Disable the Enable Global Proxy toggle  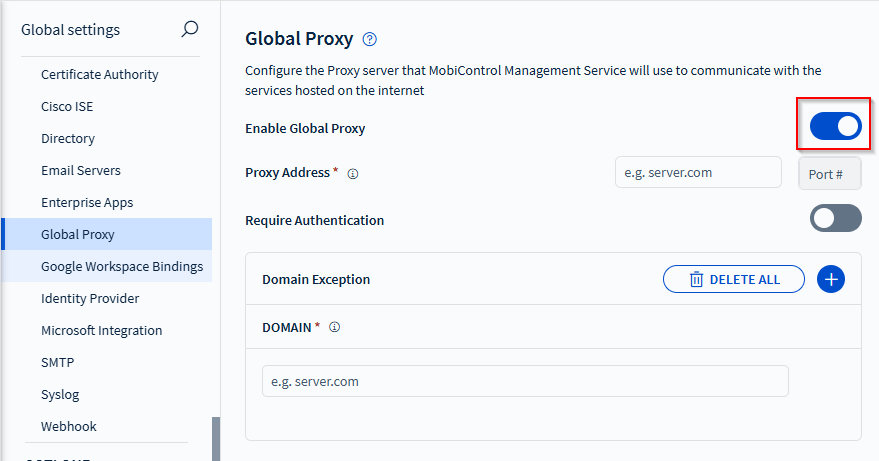[835, 125]
